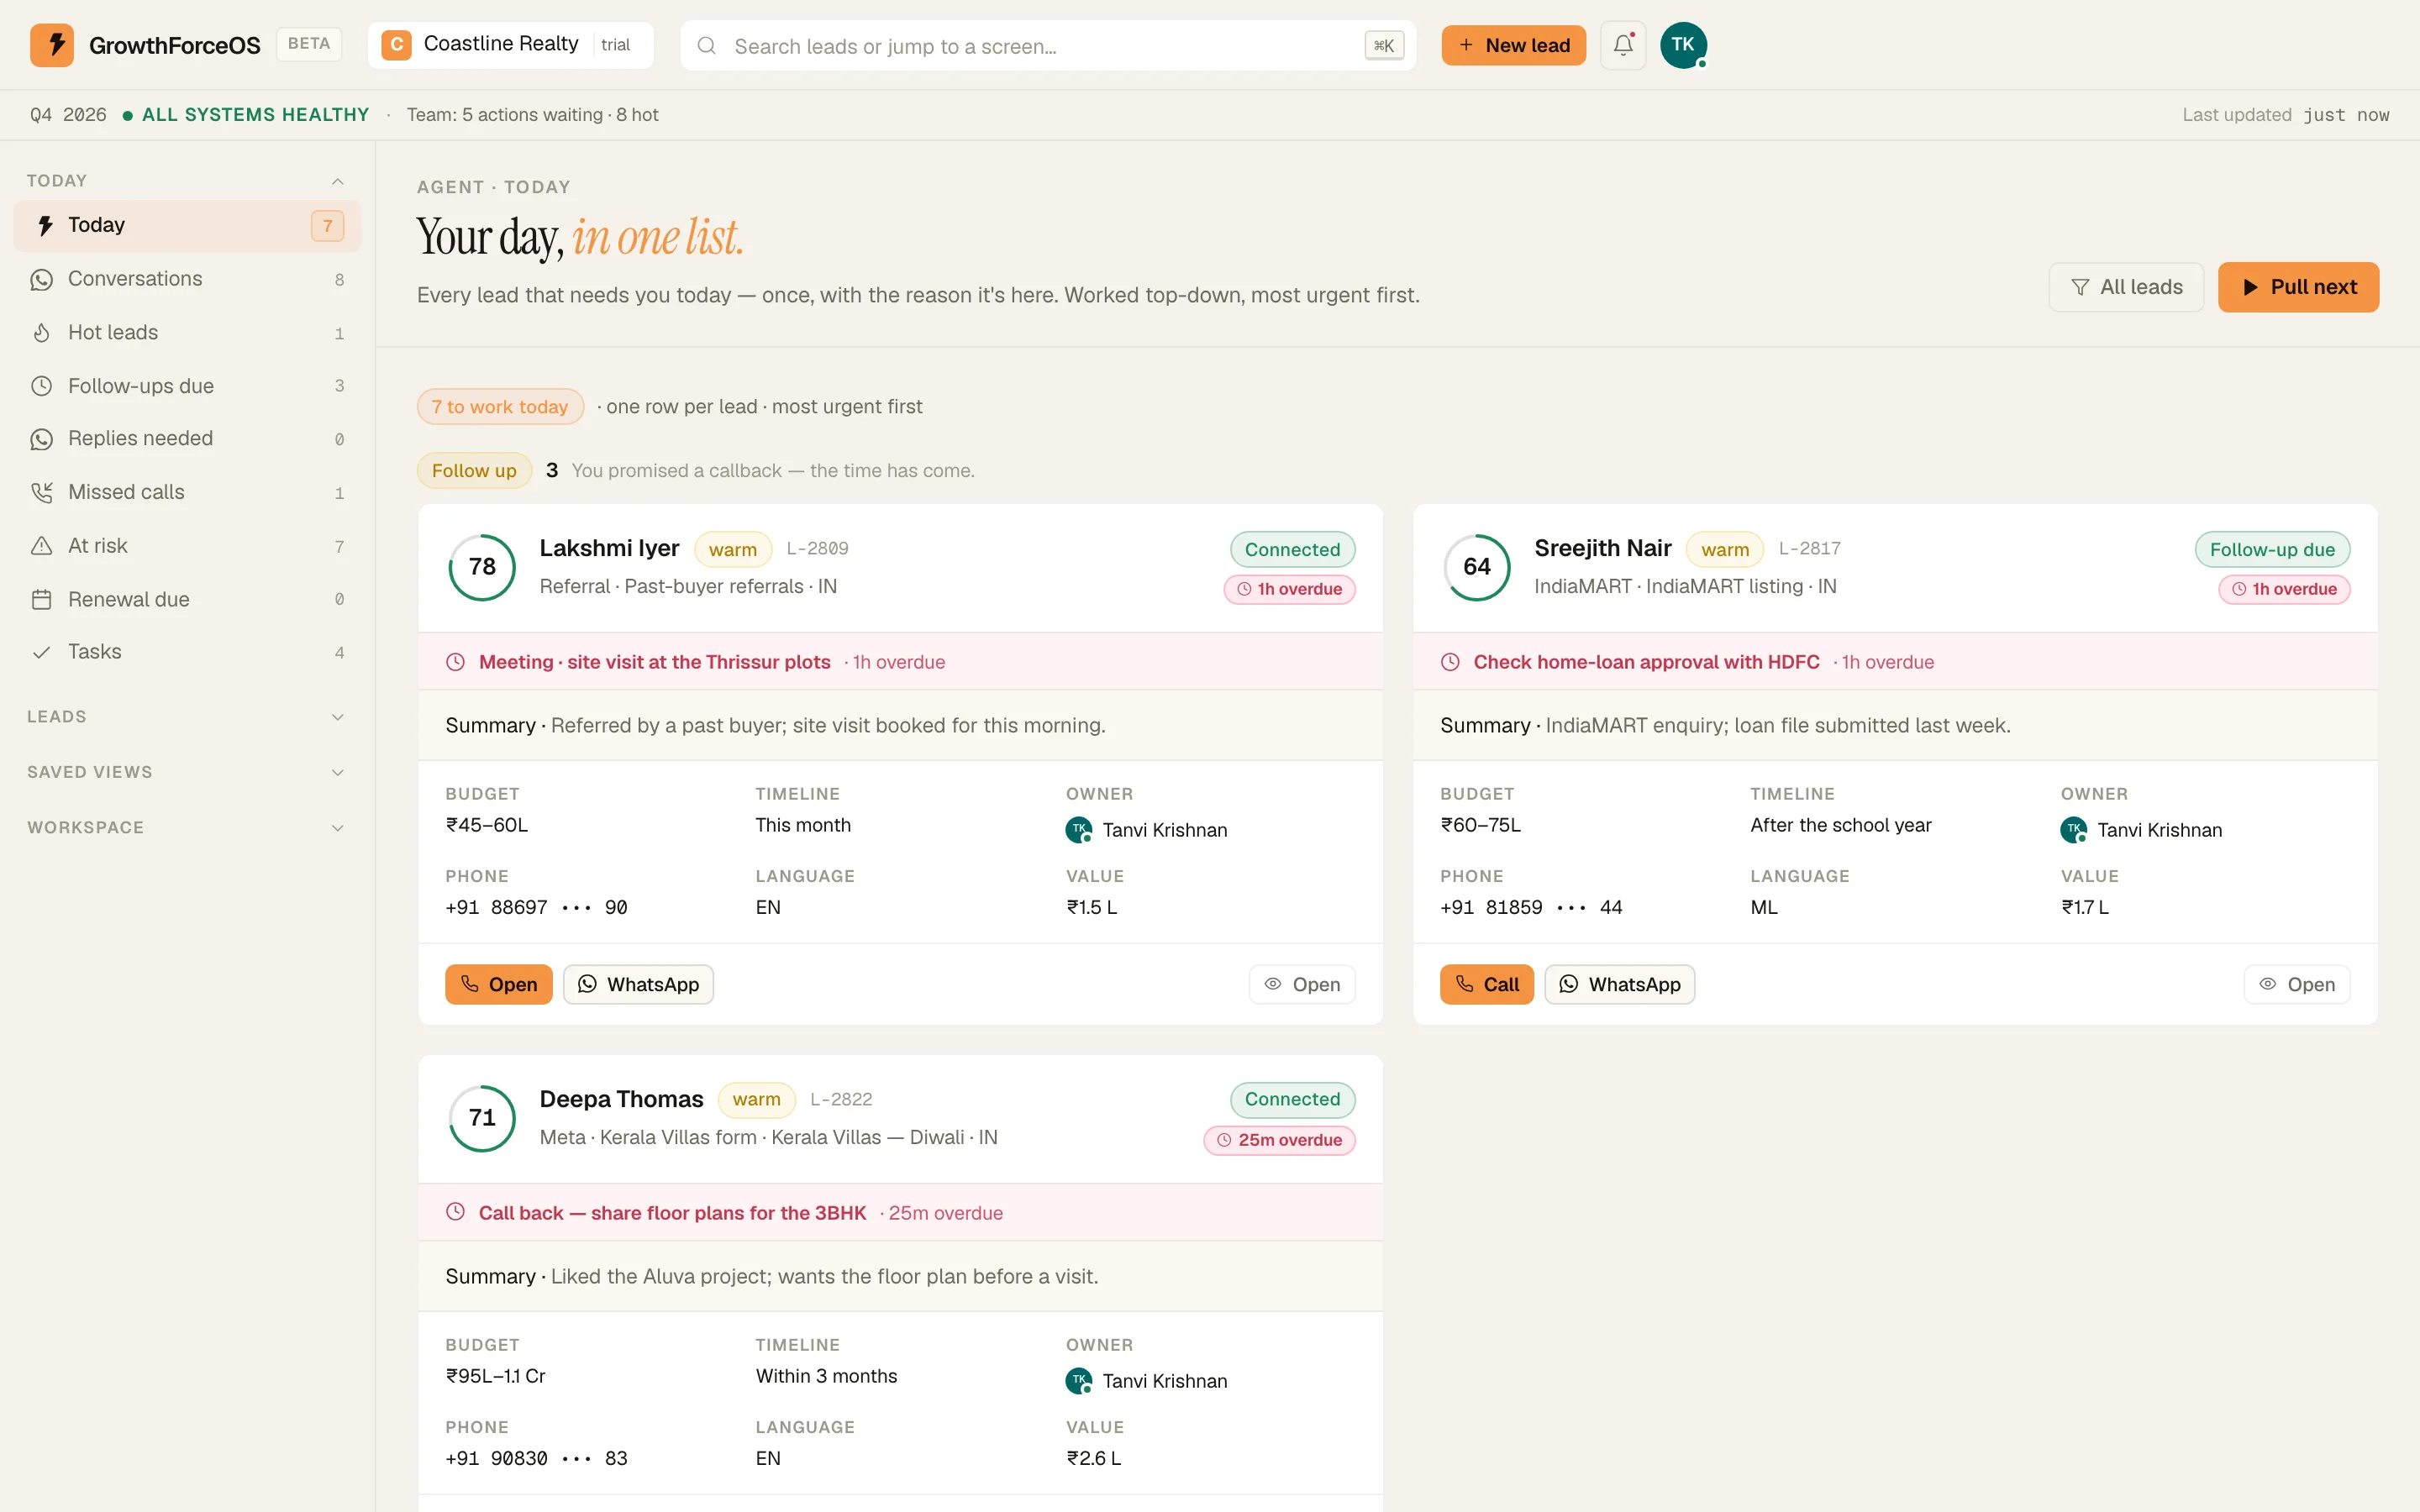The image size is (2420, 1512).
Task: Open Follow-ups due list
Action: (x=187, y=386)
